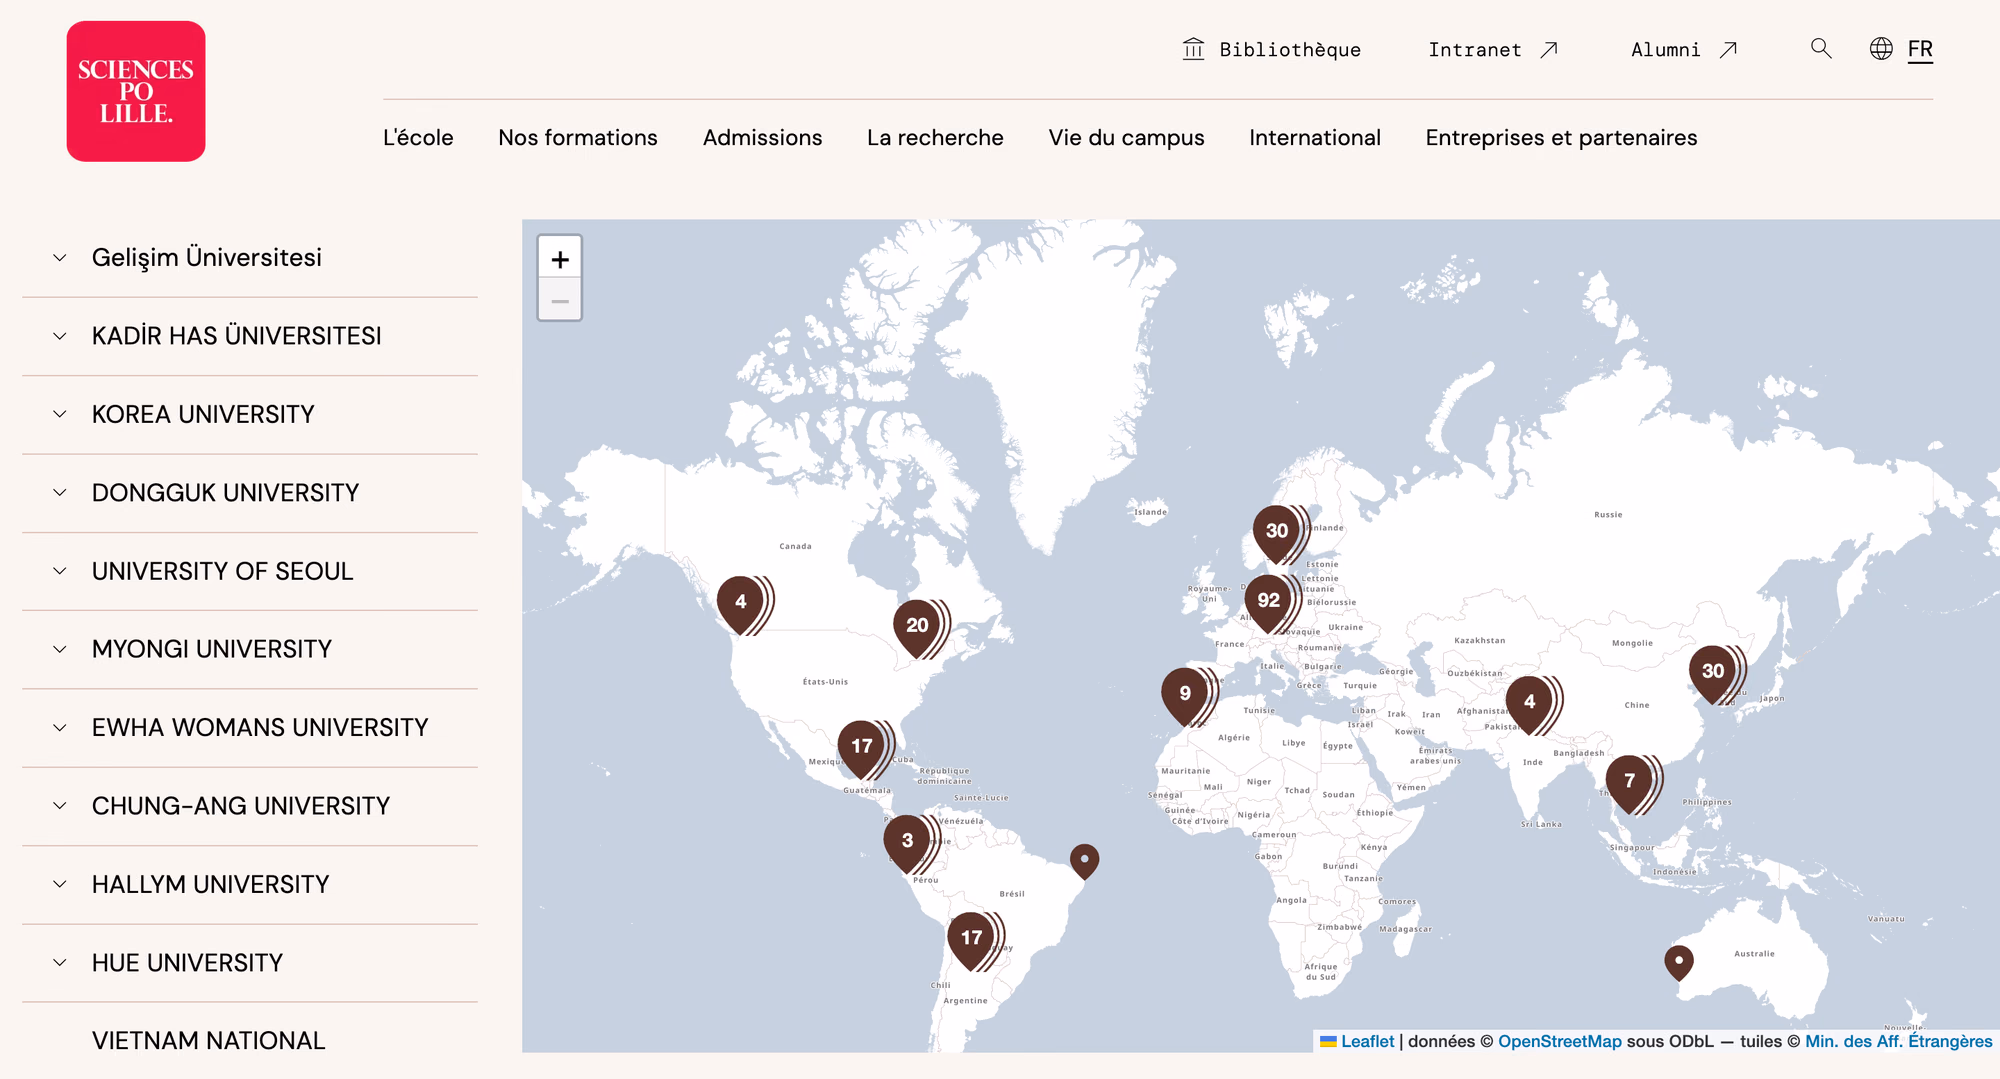Select the cluster marker 30 near Korea and Japan
This screenshot has width=2000, height=1079.
coord(1714,674)
